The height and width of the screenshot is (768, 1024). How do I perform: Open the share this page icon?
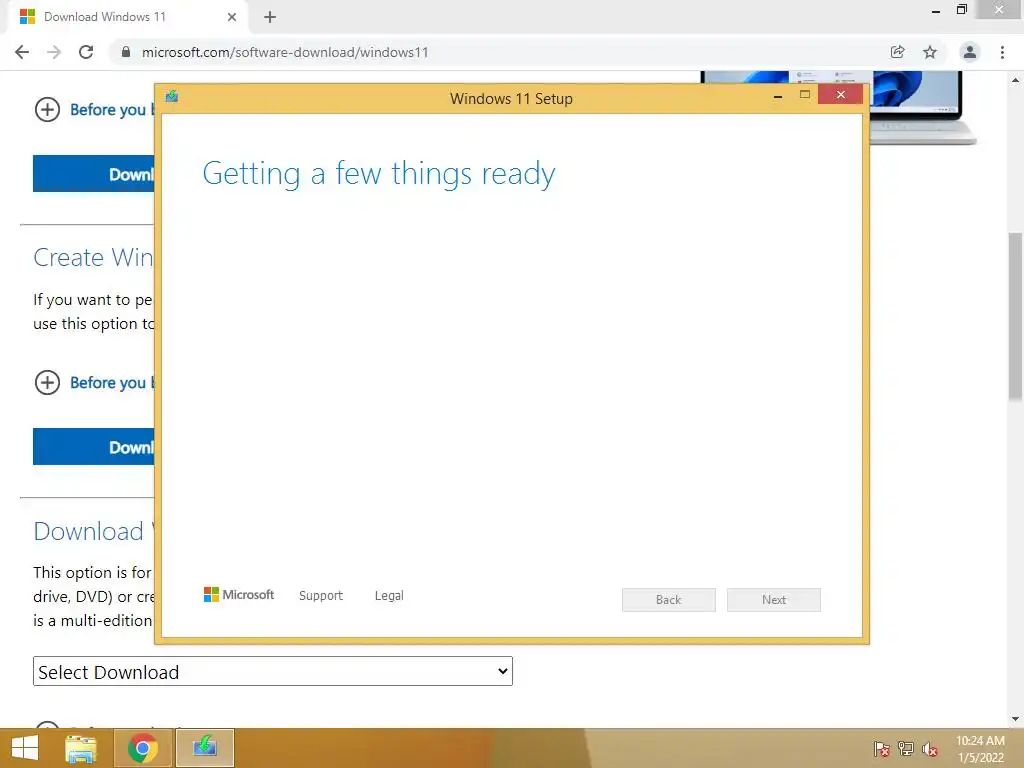[x=897, y=52]
